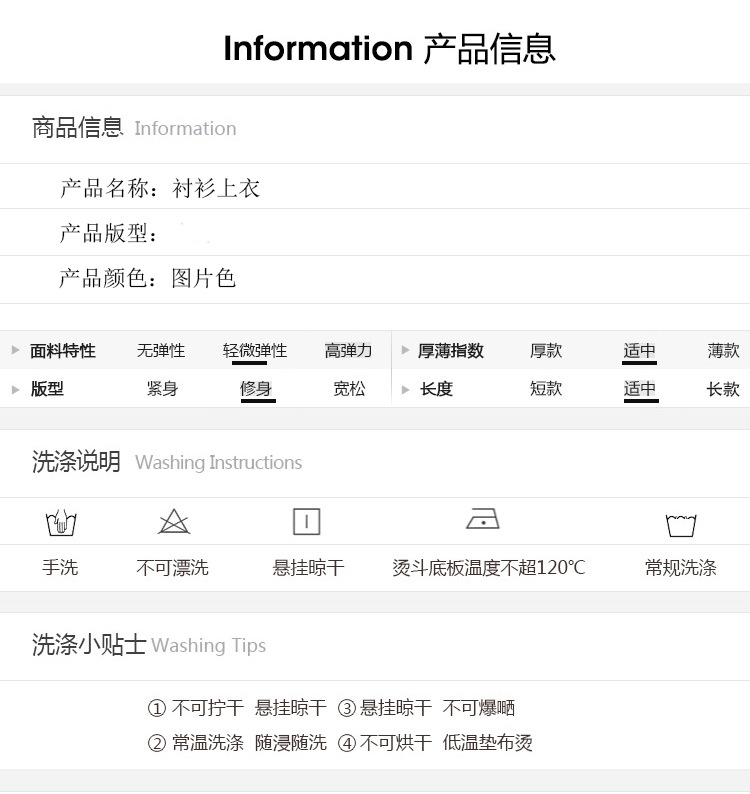
Task: Select the 宽松 fit option
Action: 349,389
